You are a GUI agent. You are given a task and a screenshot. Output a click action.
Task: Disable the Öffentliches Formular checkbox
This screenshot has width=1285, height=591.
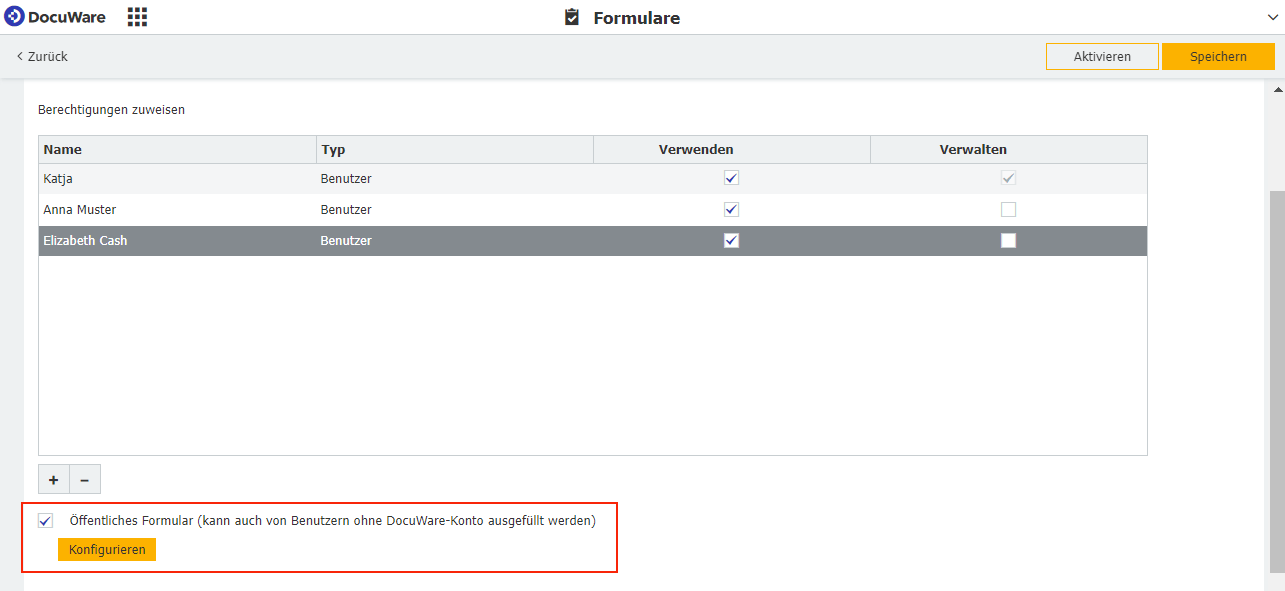point(46,521)
